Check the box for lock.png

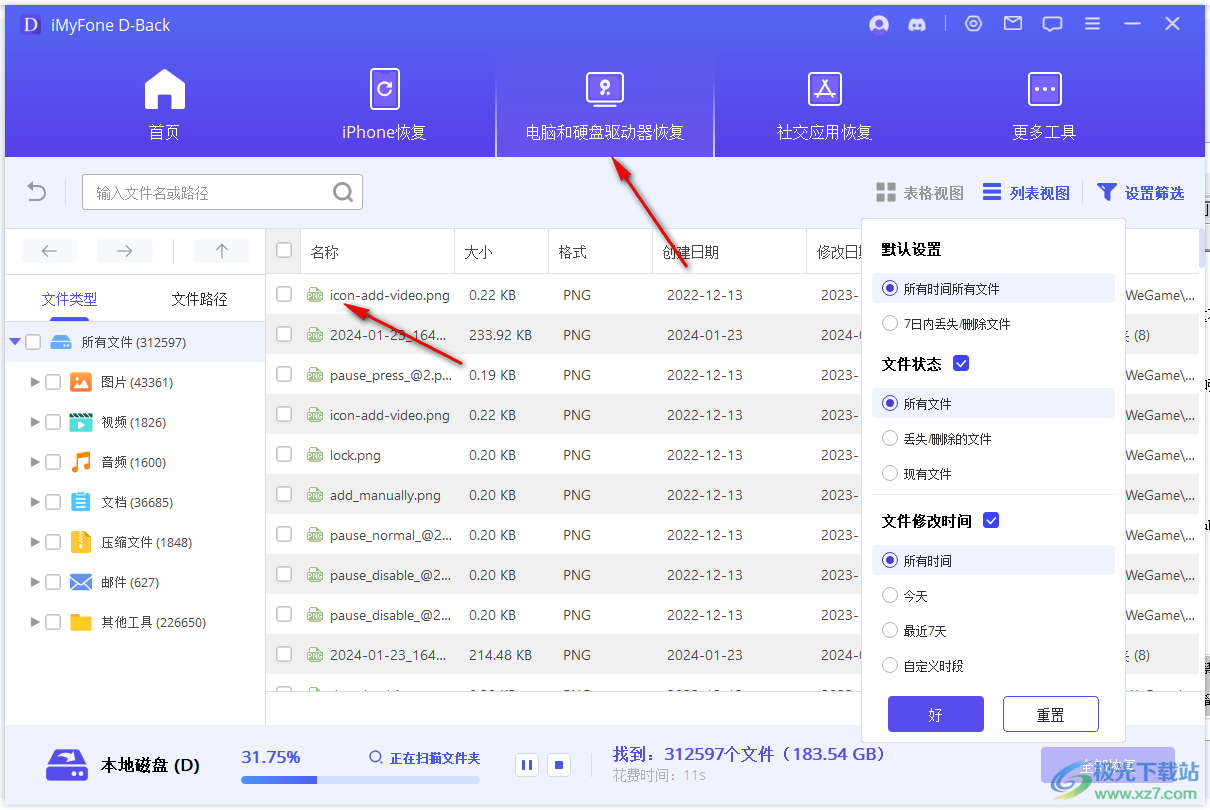click(x=284, y=454)
